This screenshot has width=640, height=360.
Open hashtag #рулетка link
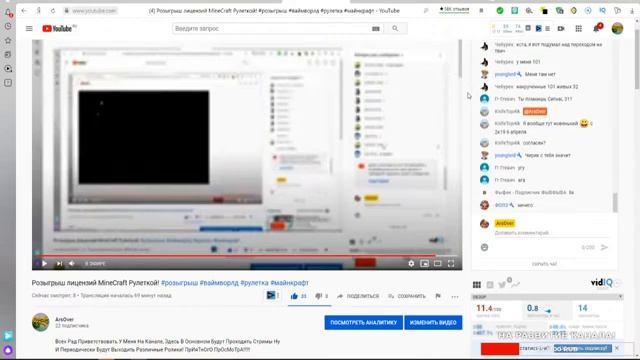click(254, 283)
